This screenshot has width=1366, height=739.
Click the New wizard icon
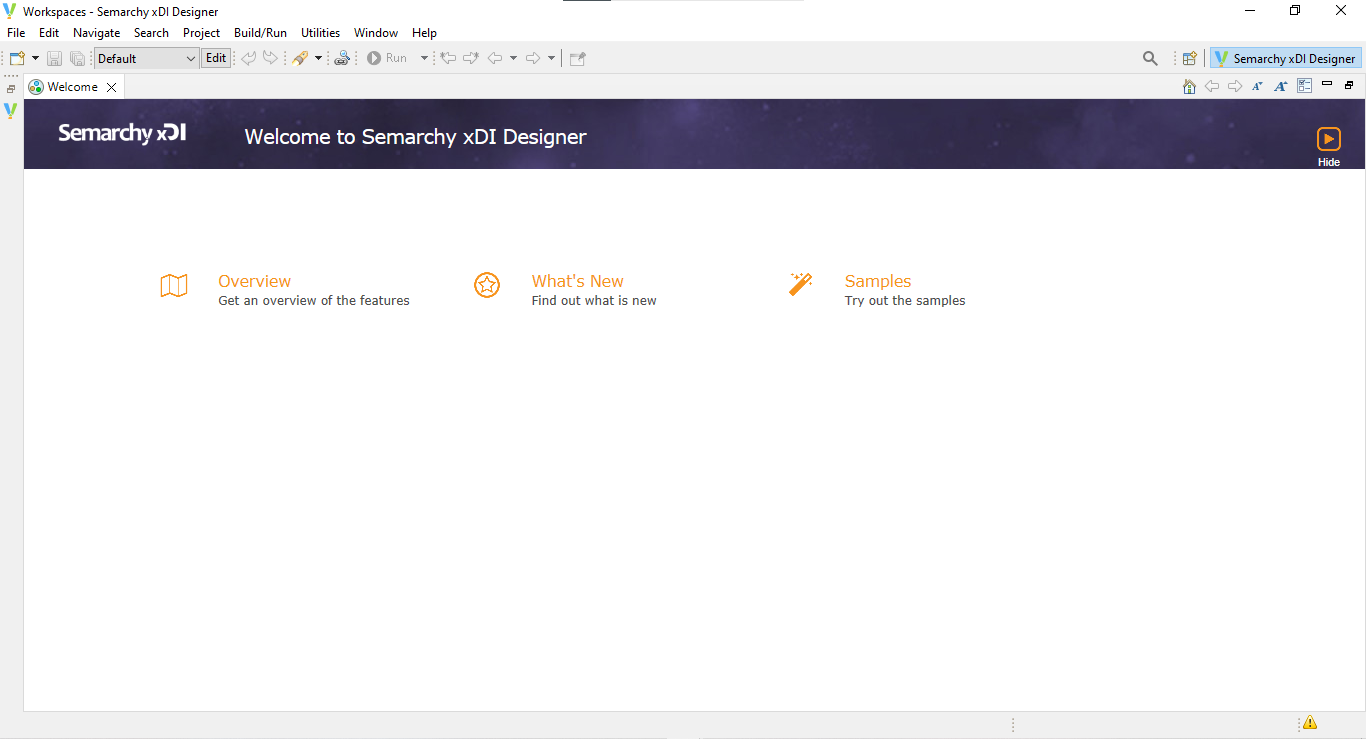click(15, 57)
